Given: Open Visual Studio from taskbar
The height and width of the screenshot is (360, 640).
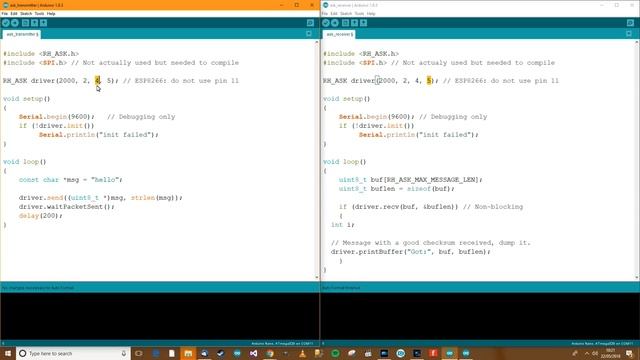Looking at the screenshot, I should (253, 353).
